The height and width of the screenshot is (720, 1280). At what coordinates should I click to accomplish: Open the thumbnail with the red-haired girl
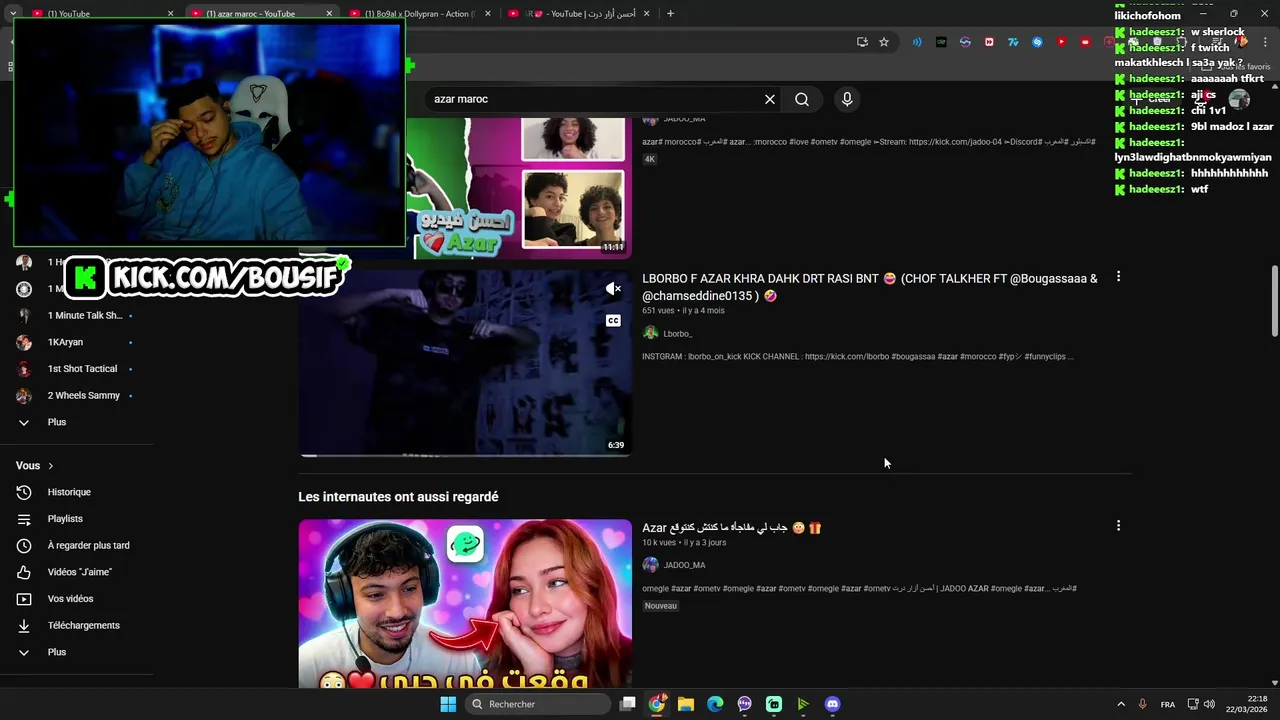(x=465, y=603)
